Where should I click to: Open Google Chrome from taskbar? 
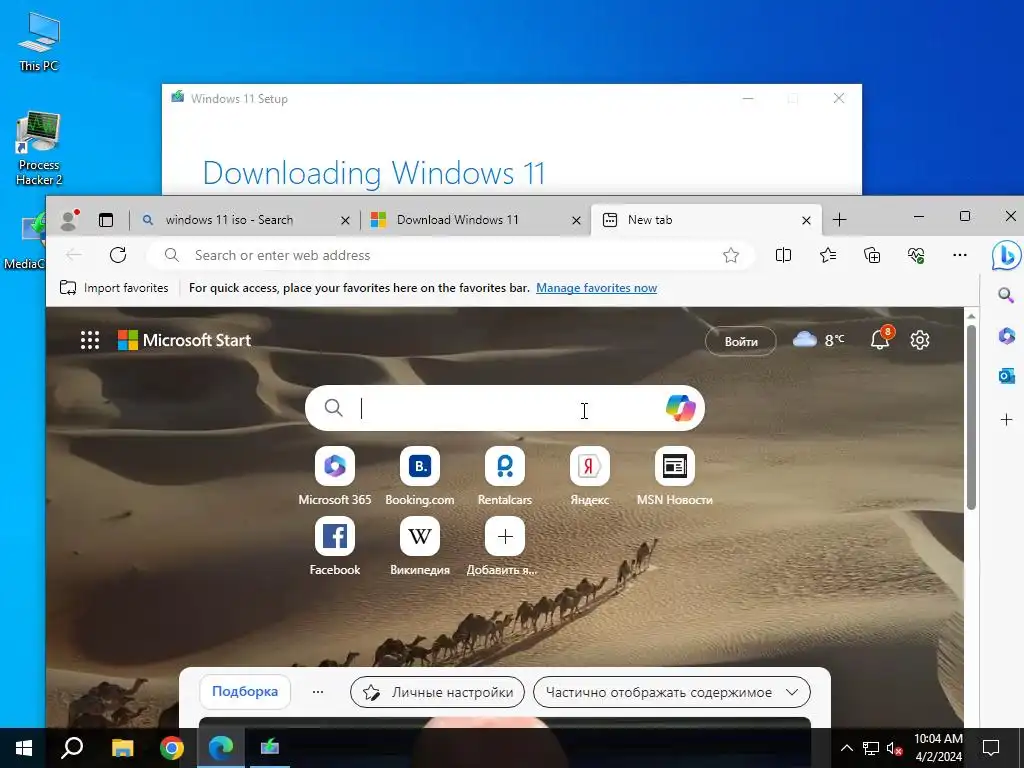tap(172, 748)
